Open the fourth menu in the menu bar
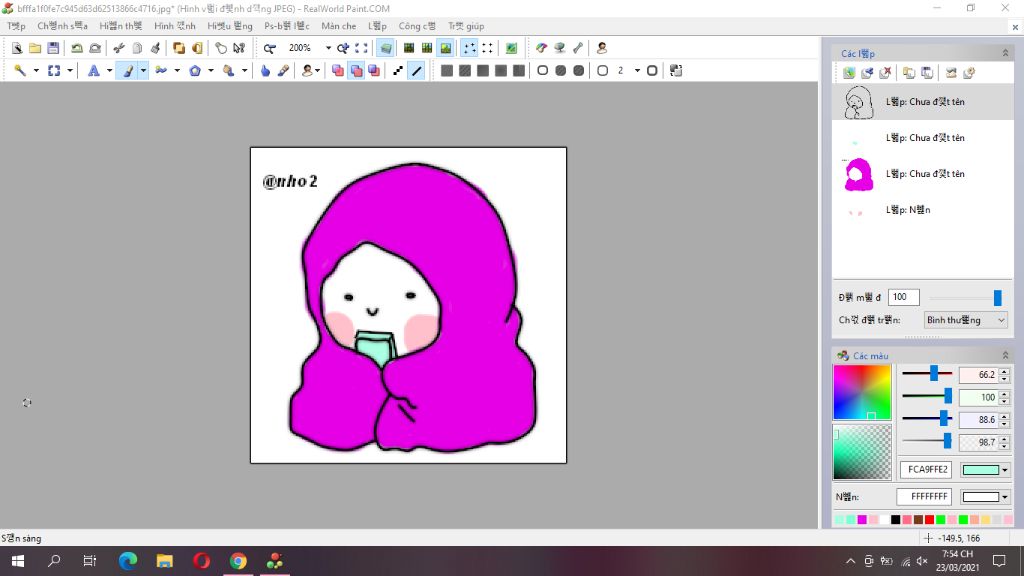The height and width of the screenshot is (576, 1024). 175,26
